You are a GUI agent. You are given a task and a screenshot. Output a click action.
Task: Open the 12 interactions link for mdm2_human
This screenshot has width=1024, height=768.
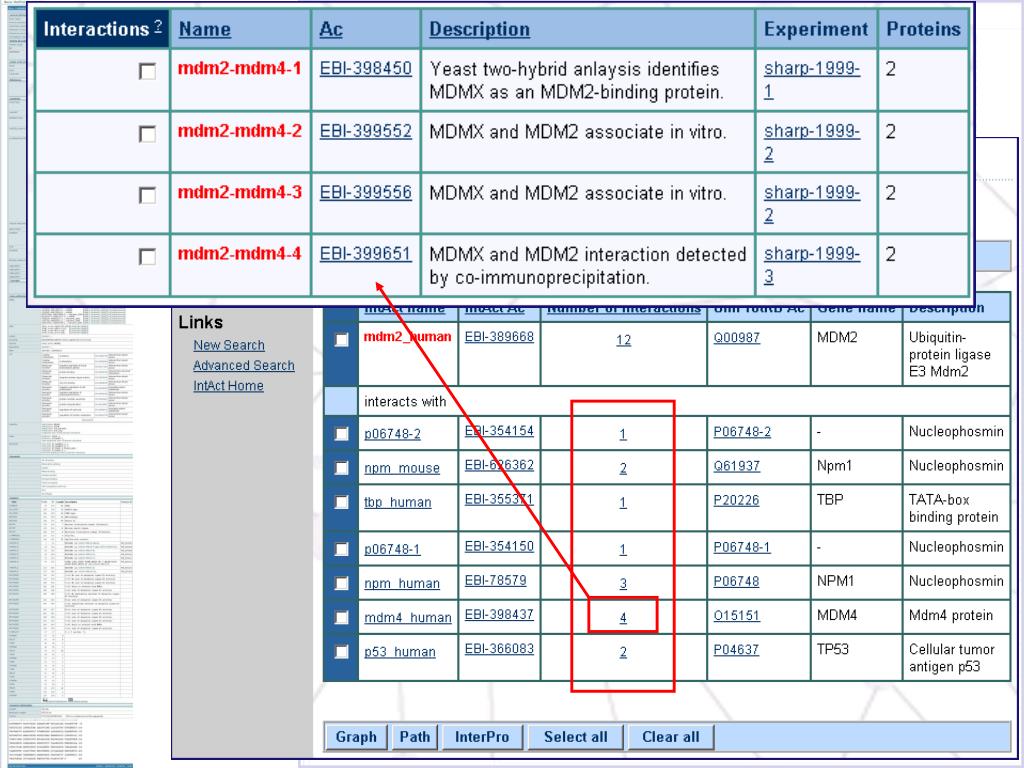(624, 340)
